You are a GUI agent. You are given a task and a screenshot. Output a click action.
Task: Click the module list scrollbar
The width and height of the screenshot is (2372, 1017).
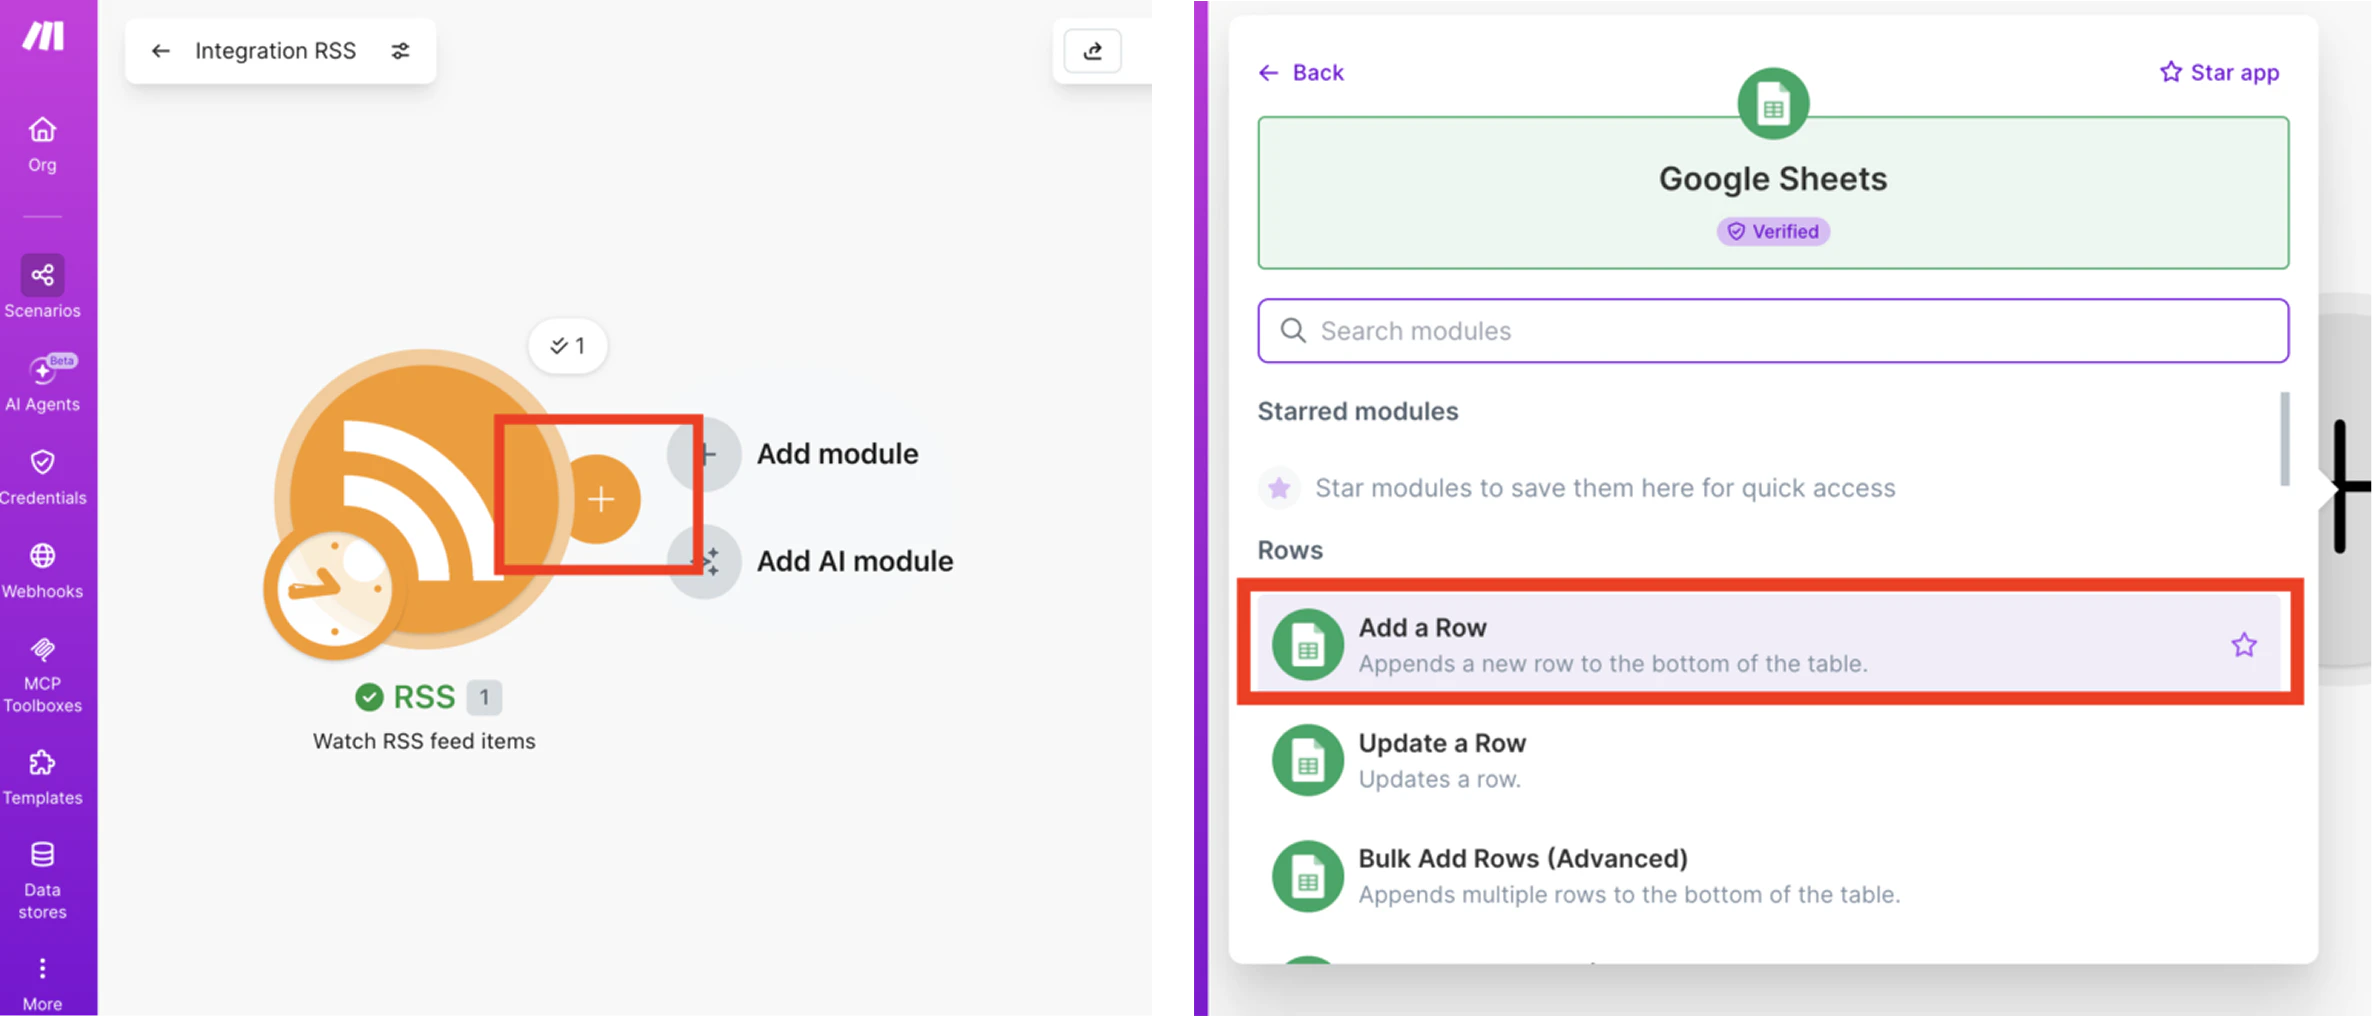point(2284,439)
